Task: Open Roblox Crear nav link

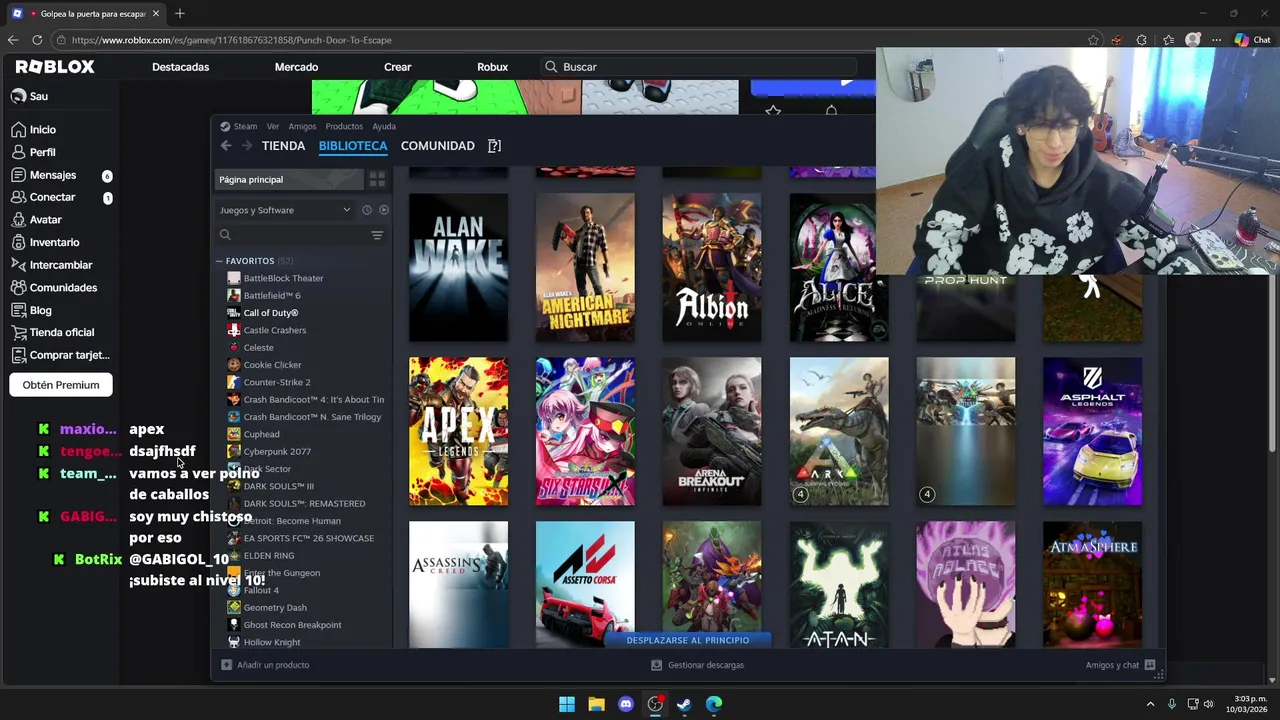Action: pyautogui.click(x=398, y=67)
